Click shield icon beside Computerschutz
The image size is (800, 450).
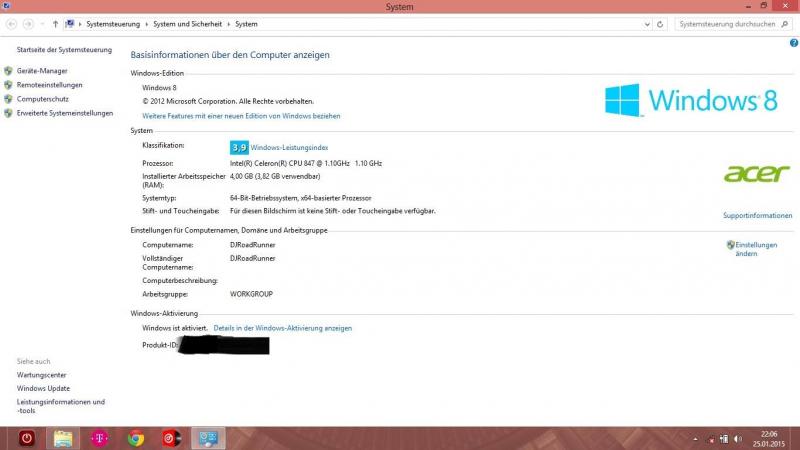[x=8, y=99]
